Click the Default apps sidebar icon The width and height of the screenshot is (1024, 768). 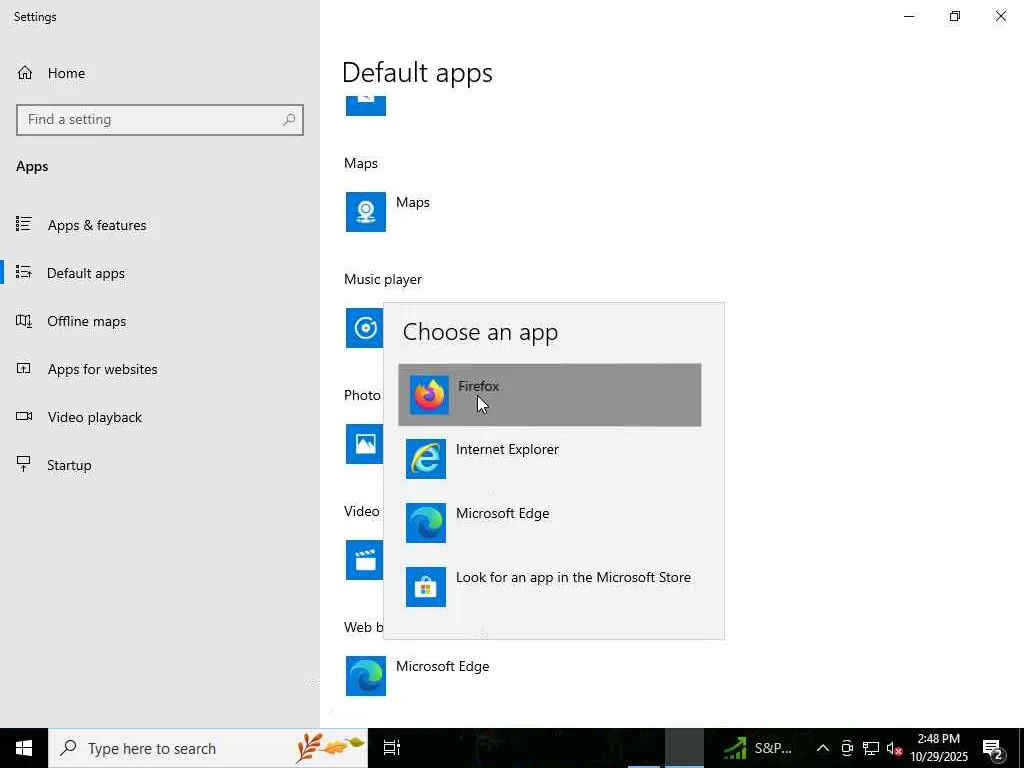[x=24, y=272]
